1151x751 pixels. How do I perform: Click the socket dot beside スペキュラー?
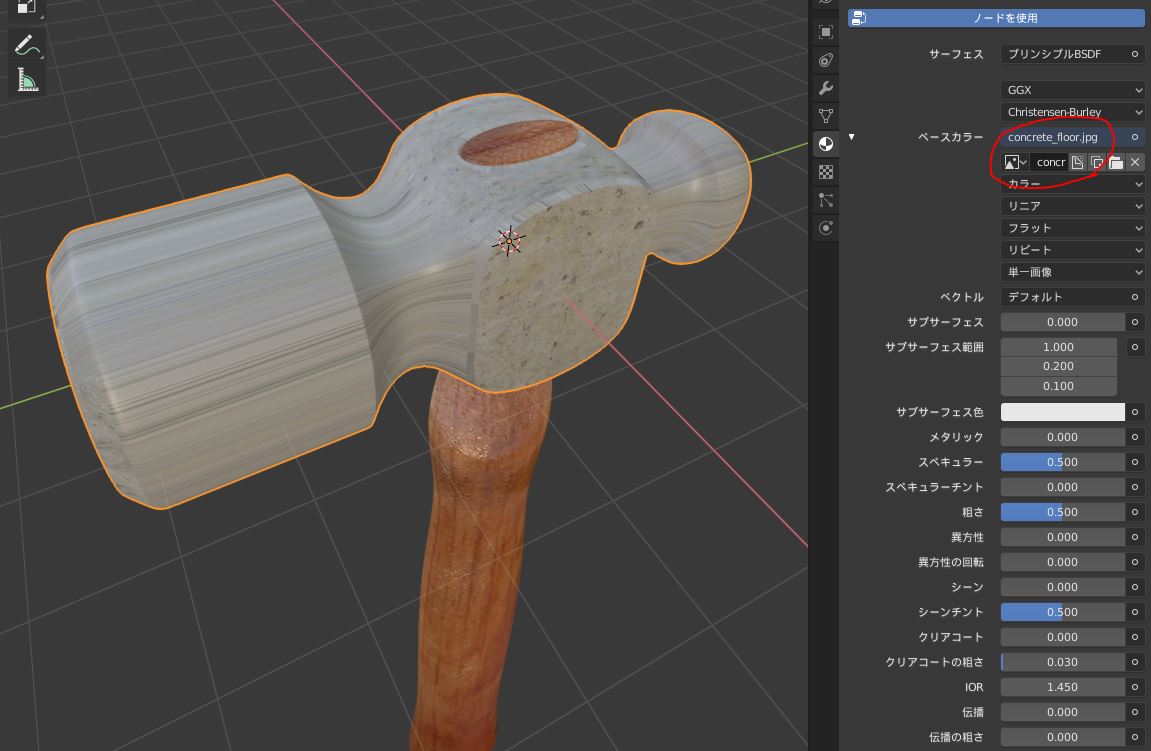click(x=1135, y=462)
